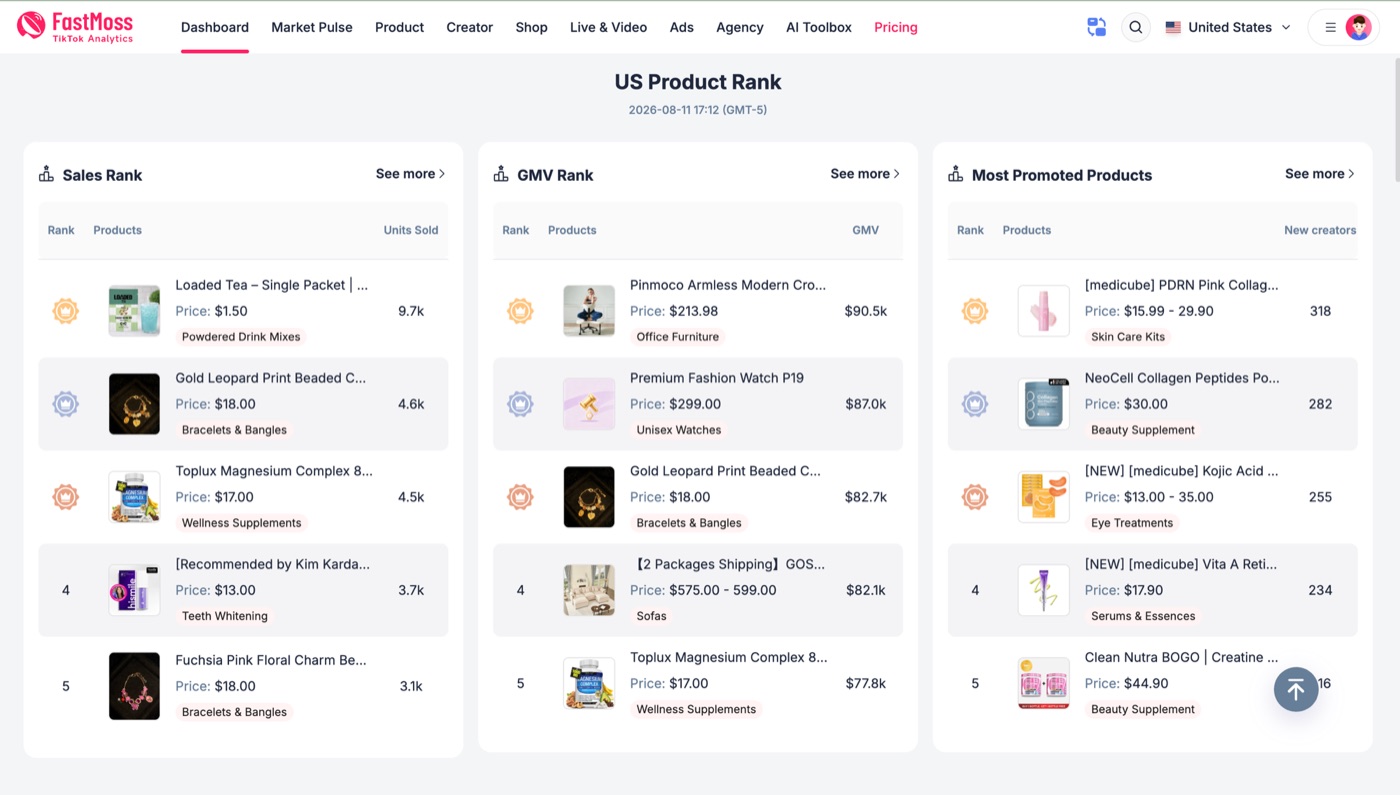Click the GOS sofa product thumbnail

click(589, 590)
